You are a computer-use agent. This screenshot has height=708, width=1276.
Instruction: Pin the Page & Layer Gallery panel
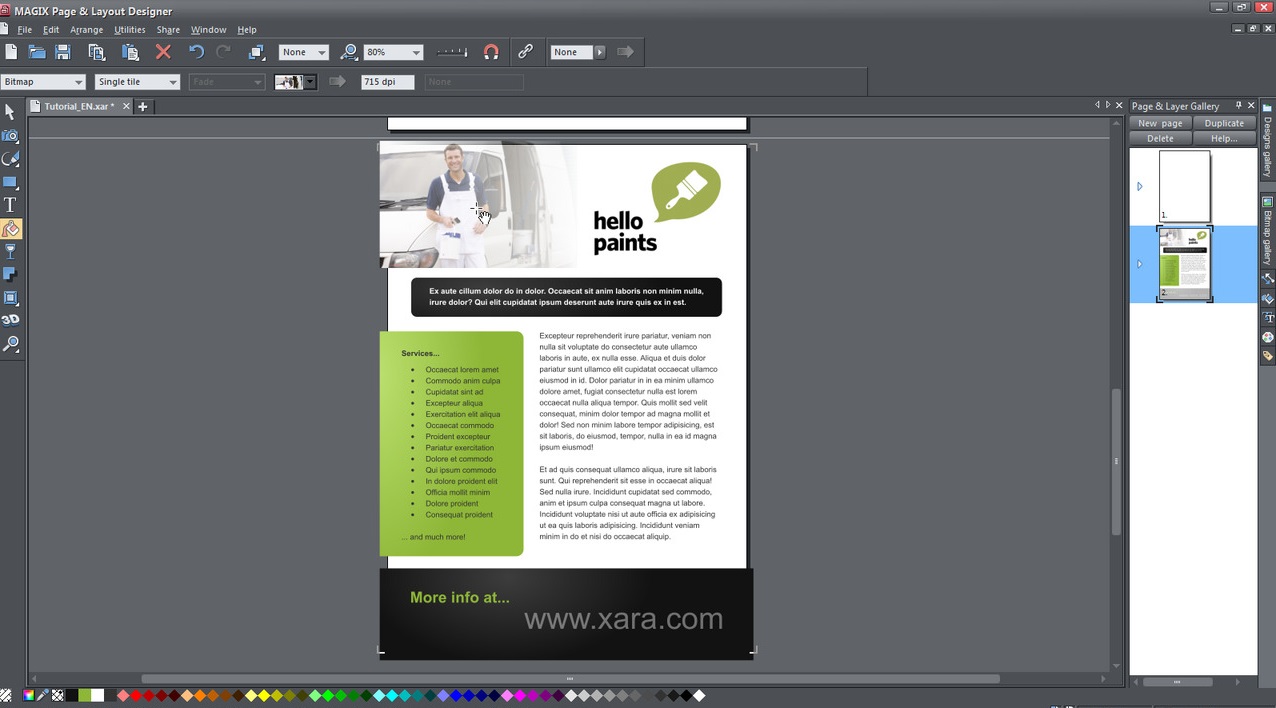[1238, 105]
